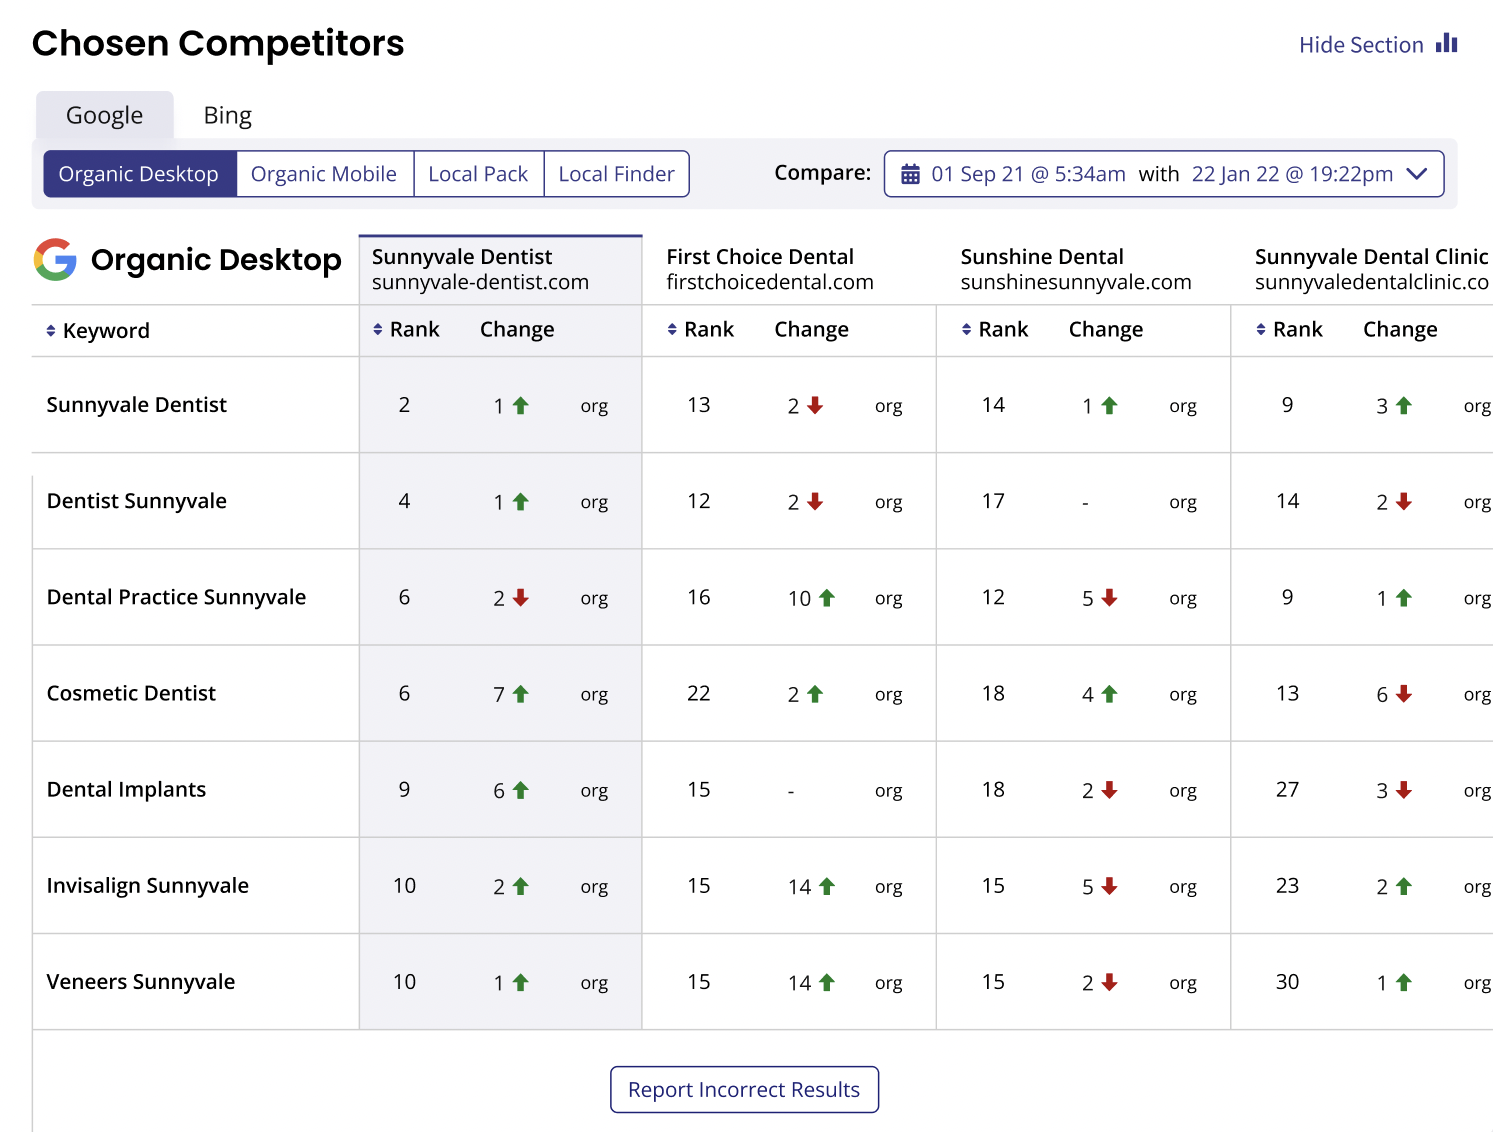Click rank 17 for Dentist Sunnyvale

993,501
